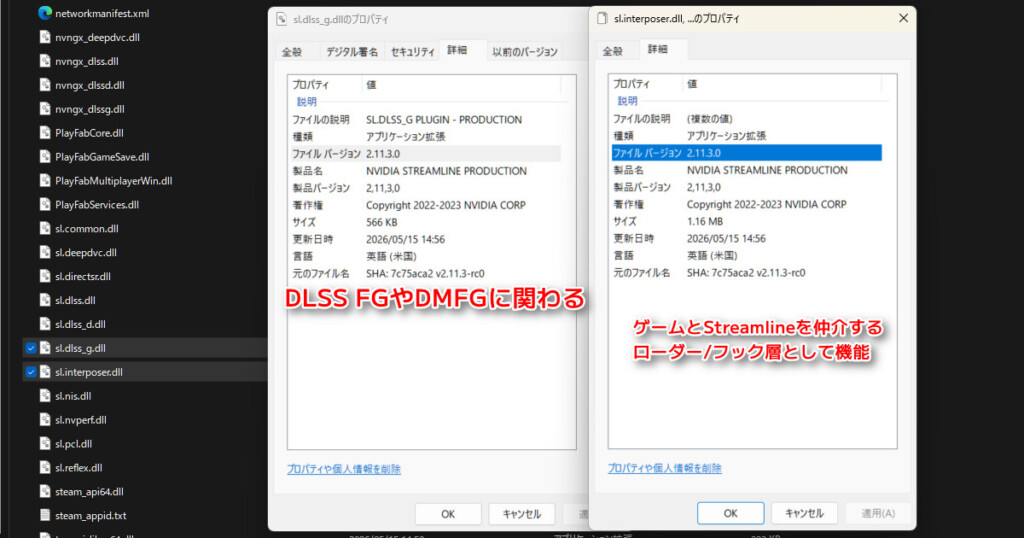Click プロパティや個人情報を削除 link in sl.interposer.dll dialog

665,468
